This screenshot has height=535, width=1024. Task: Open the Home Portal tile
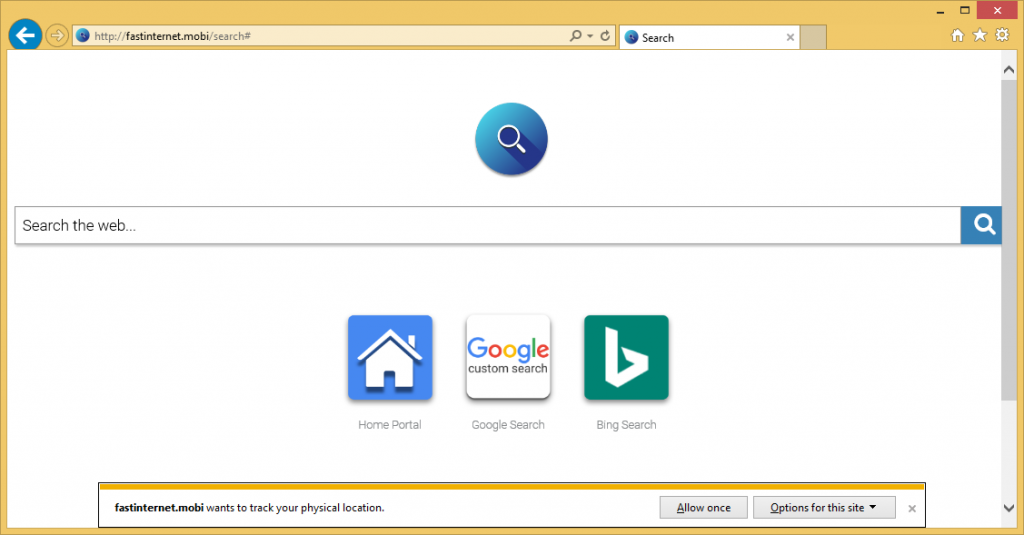[390, 358]
